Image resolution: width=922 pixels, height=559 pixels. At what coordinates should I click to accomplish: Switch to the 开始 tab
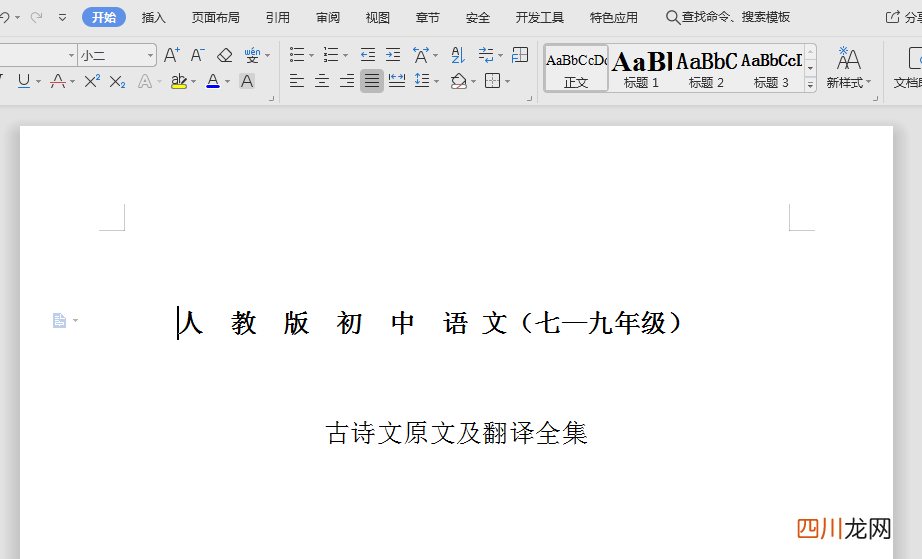point(104,18)
